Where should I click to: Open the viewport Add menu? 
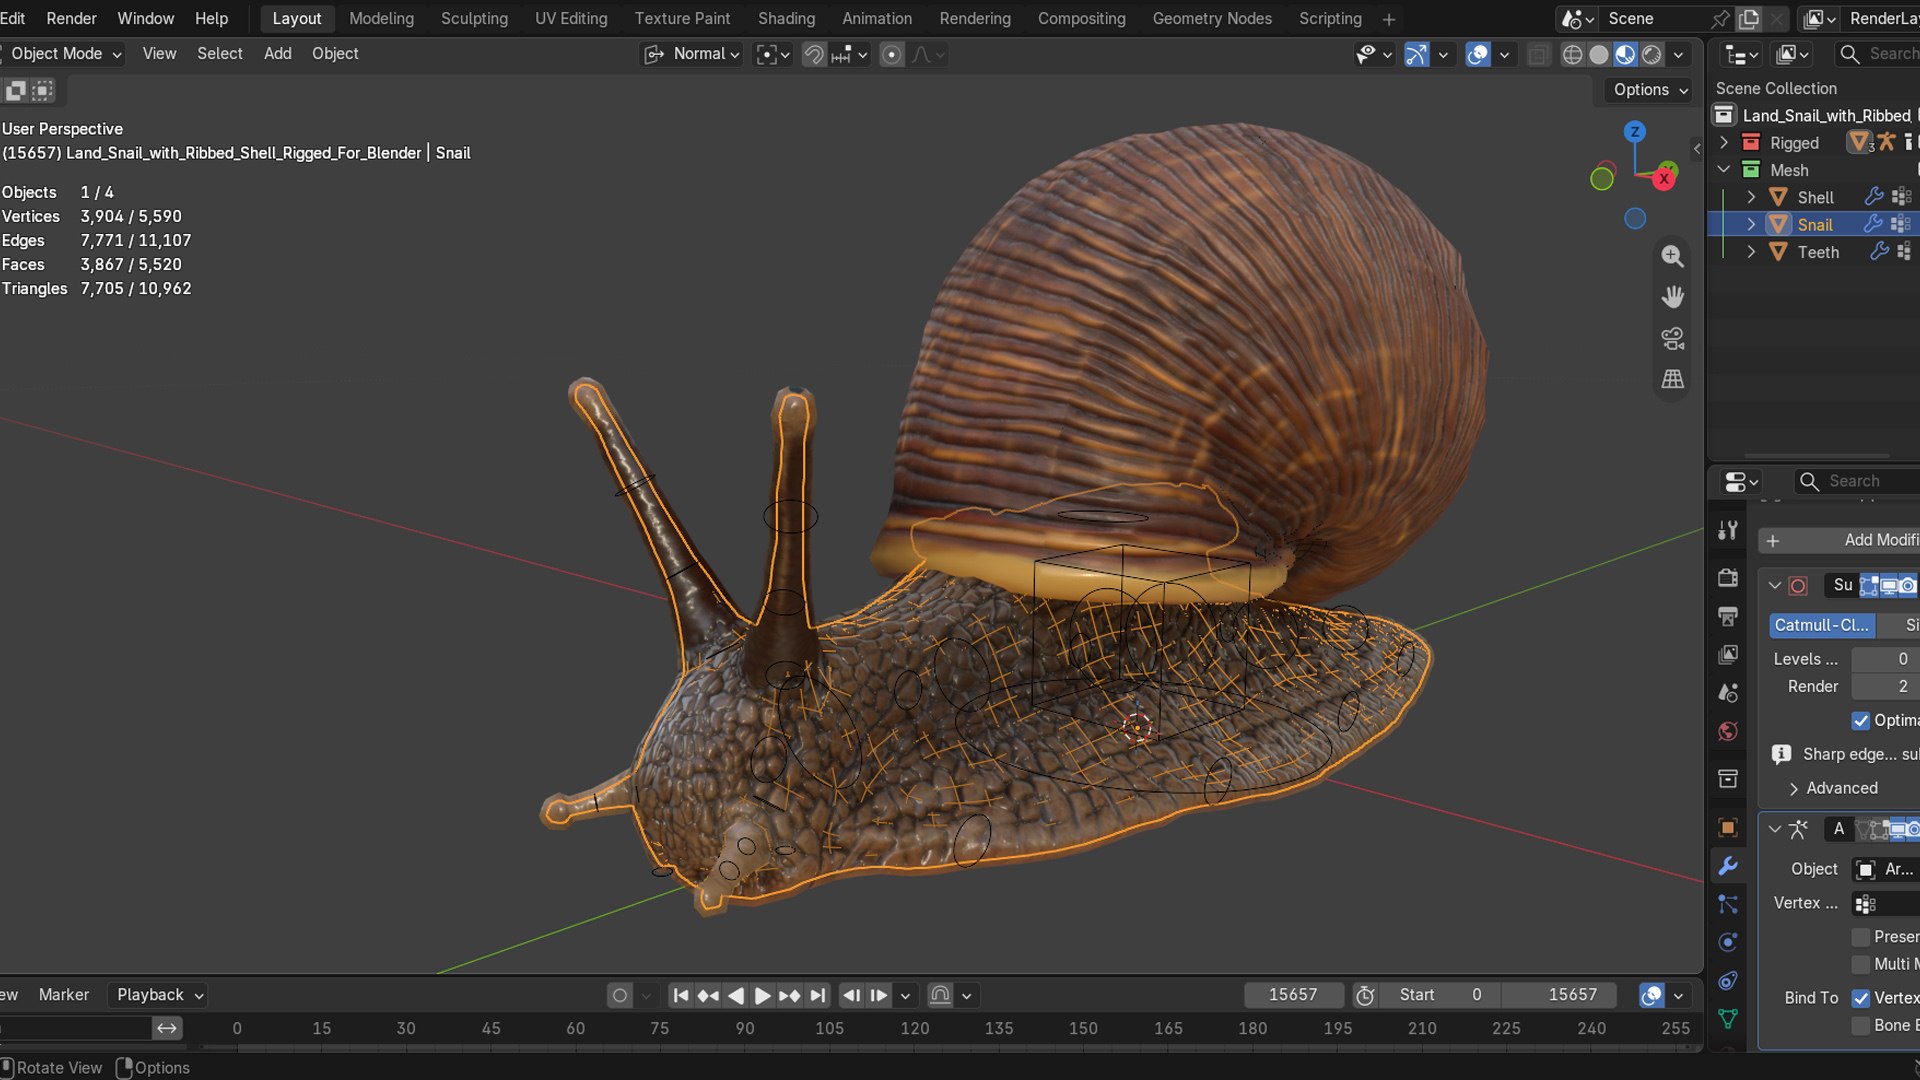(x=278, y=54)
